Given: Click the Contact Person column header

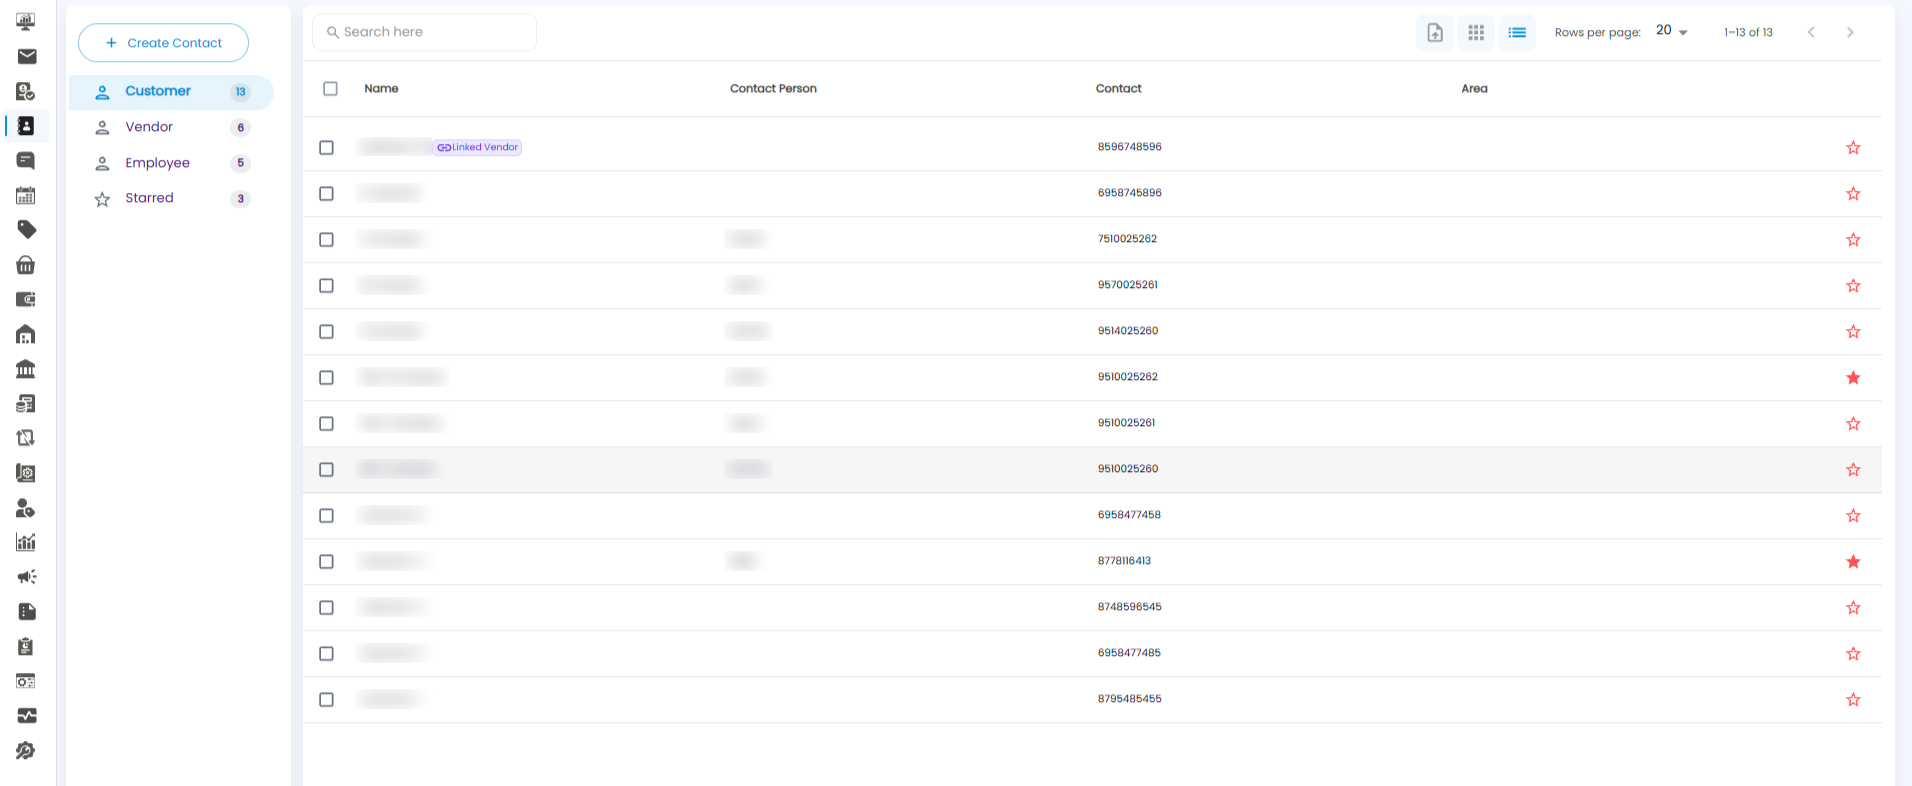Looking at the screenshot, I should click(x=773, y=89).
